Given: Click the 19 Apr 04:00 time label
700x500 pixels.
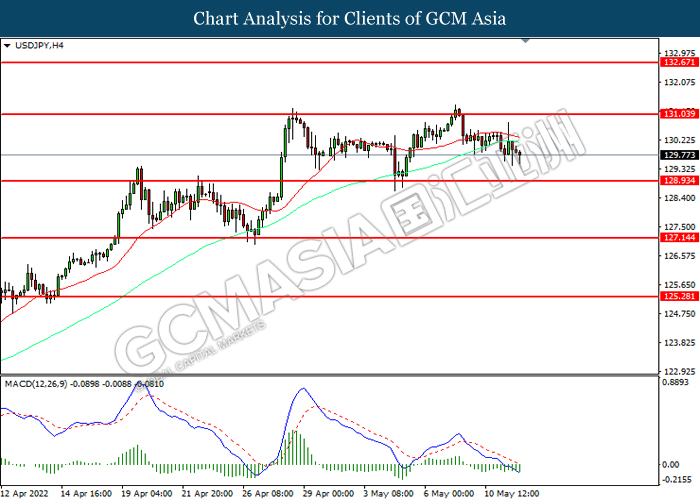Looking at the screenshot, I should tap(147, 494).
